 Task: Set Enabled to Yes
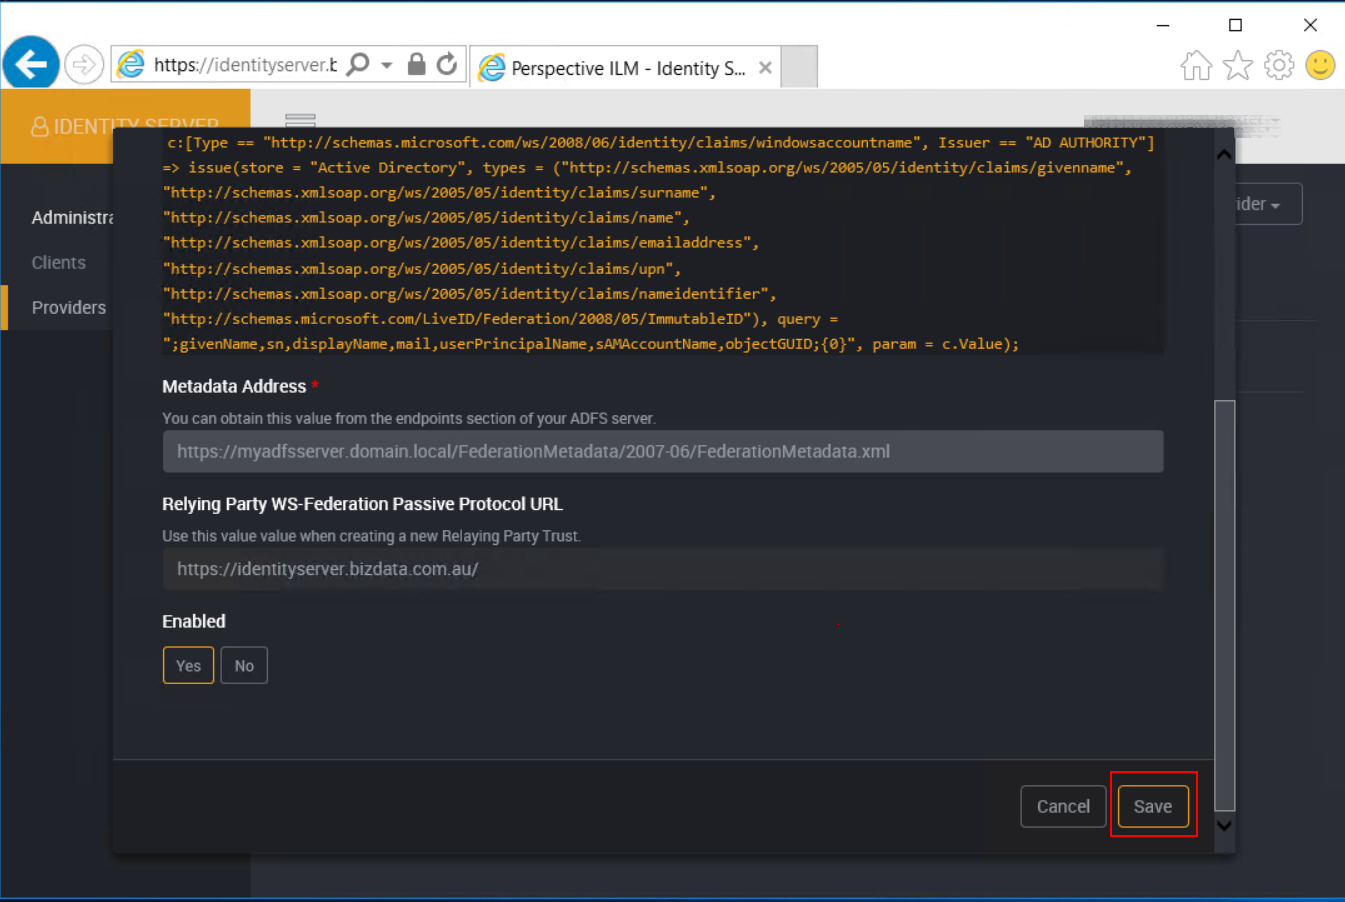coord(188,666)
